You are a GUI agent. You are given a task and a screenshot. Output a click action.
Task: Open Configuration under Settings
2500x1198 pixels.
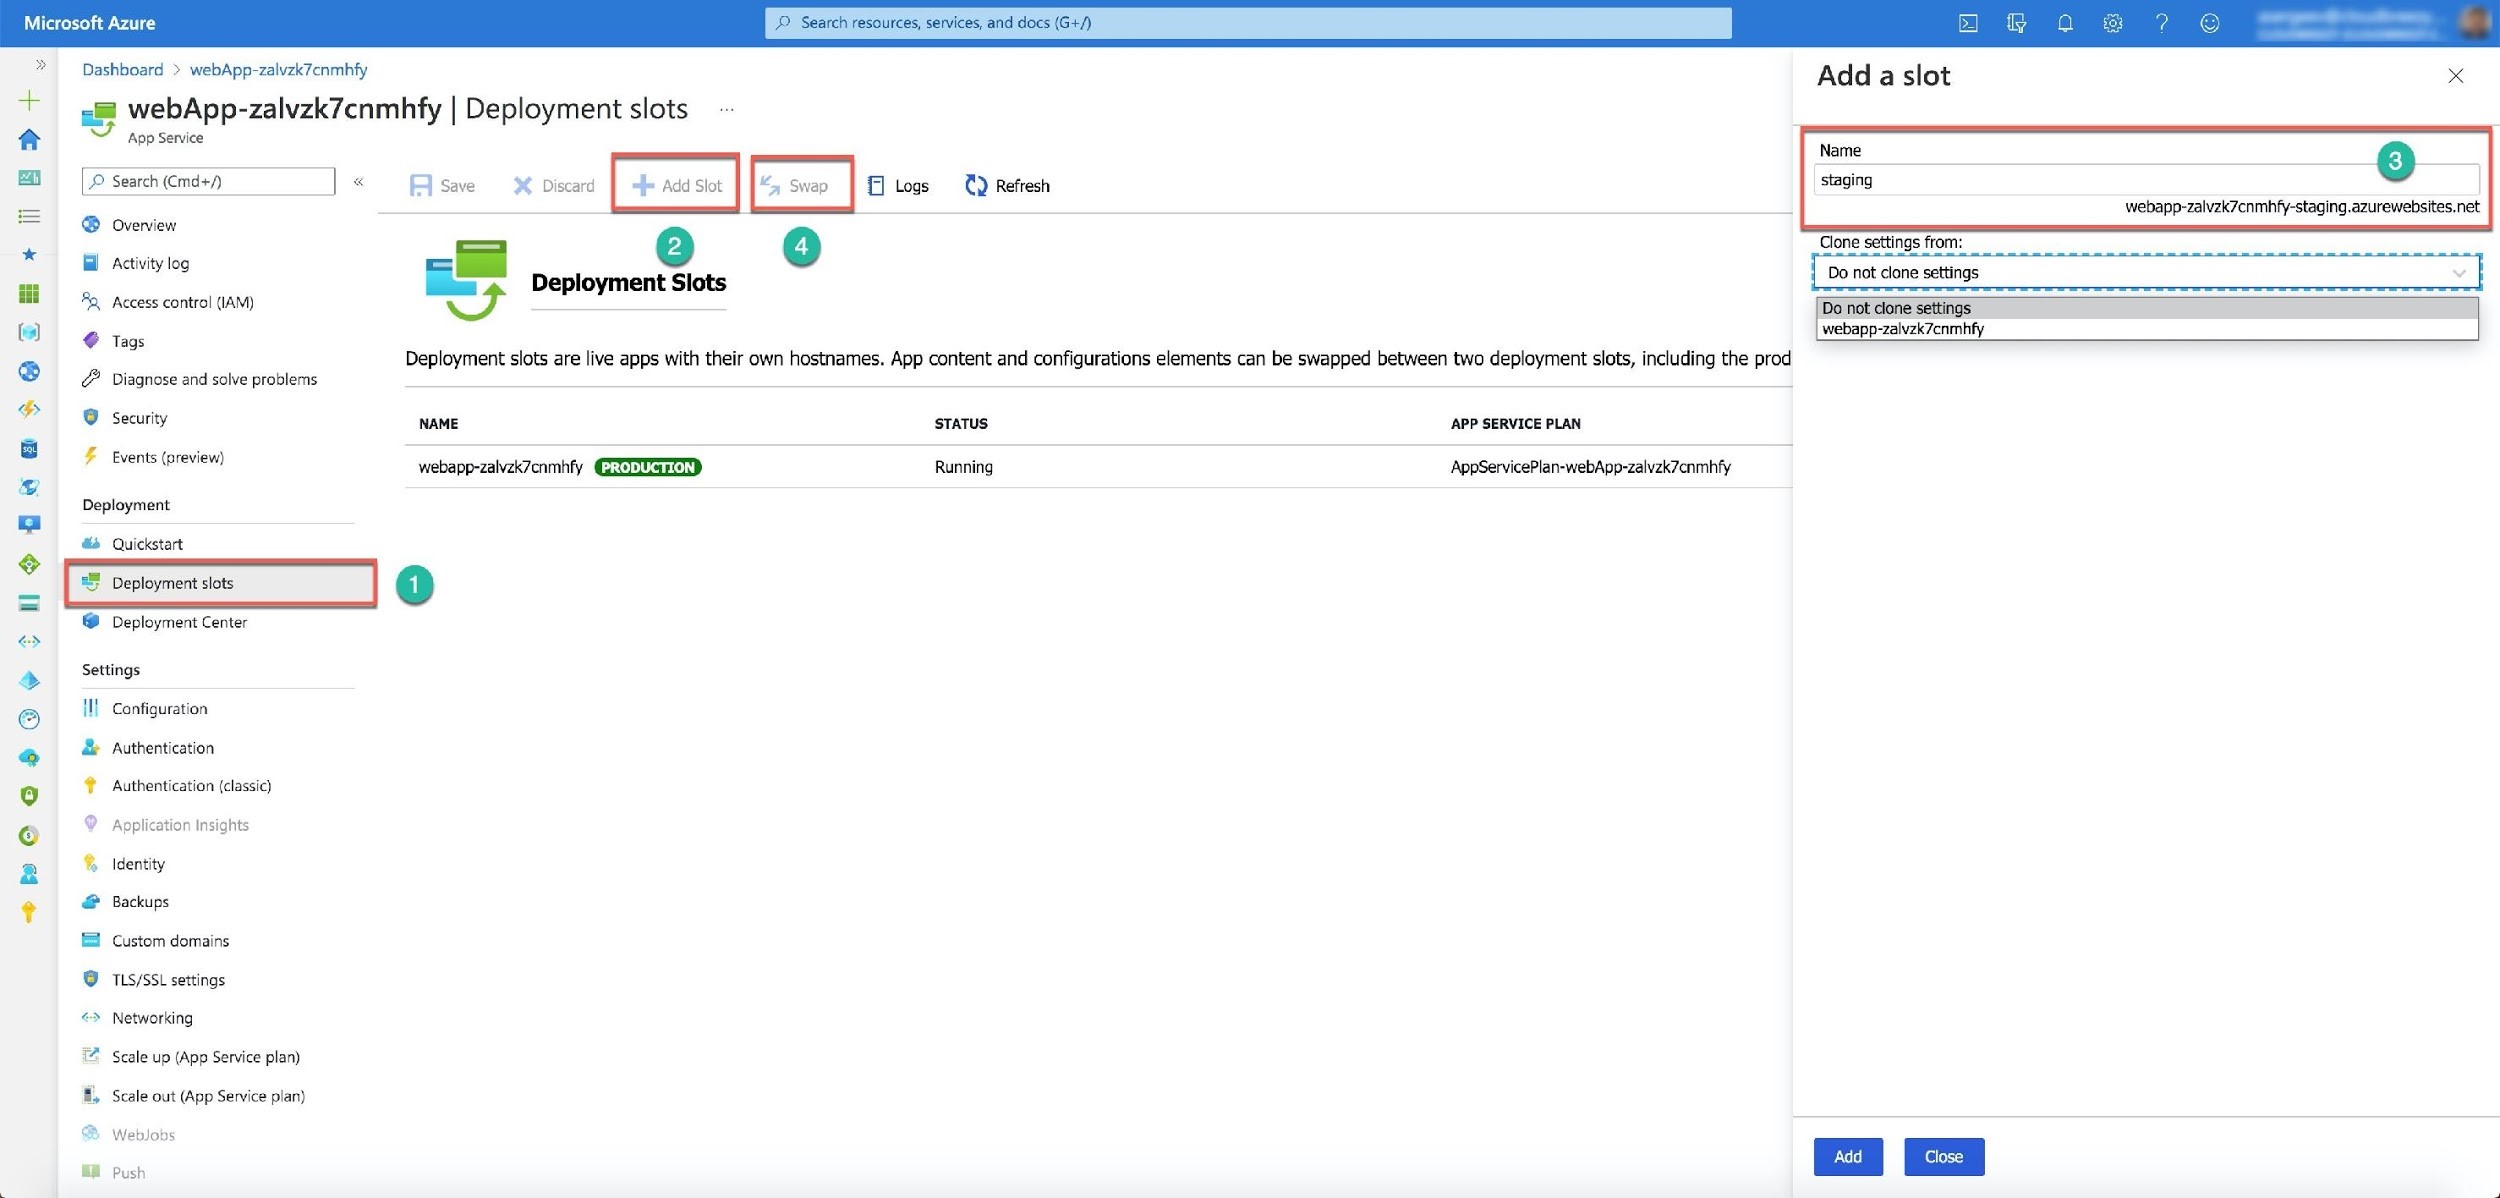click(159, 708)
